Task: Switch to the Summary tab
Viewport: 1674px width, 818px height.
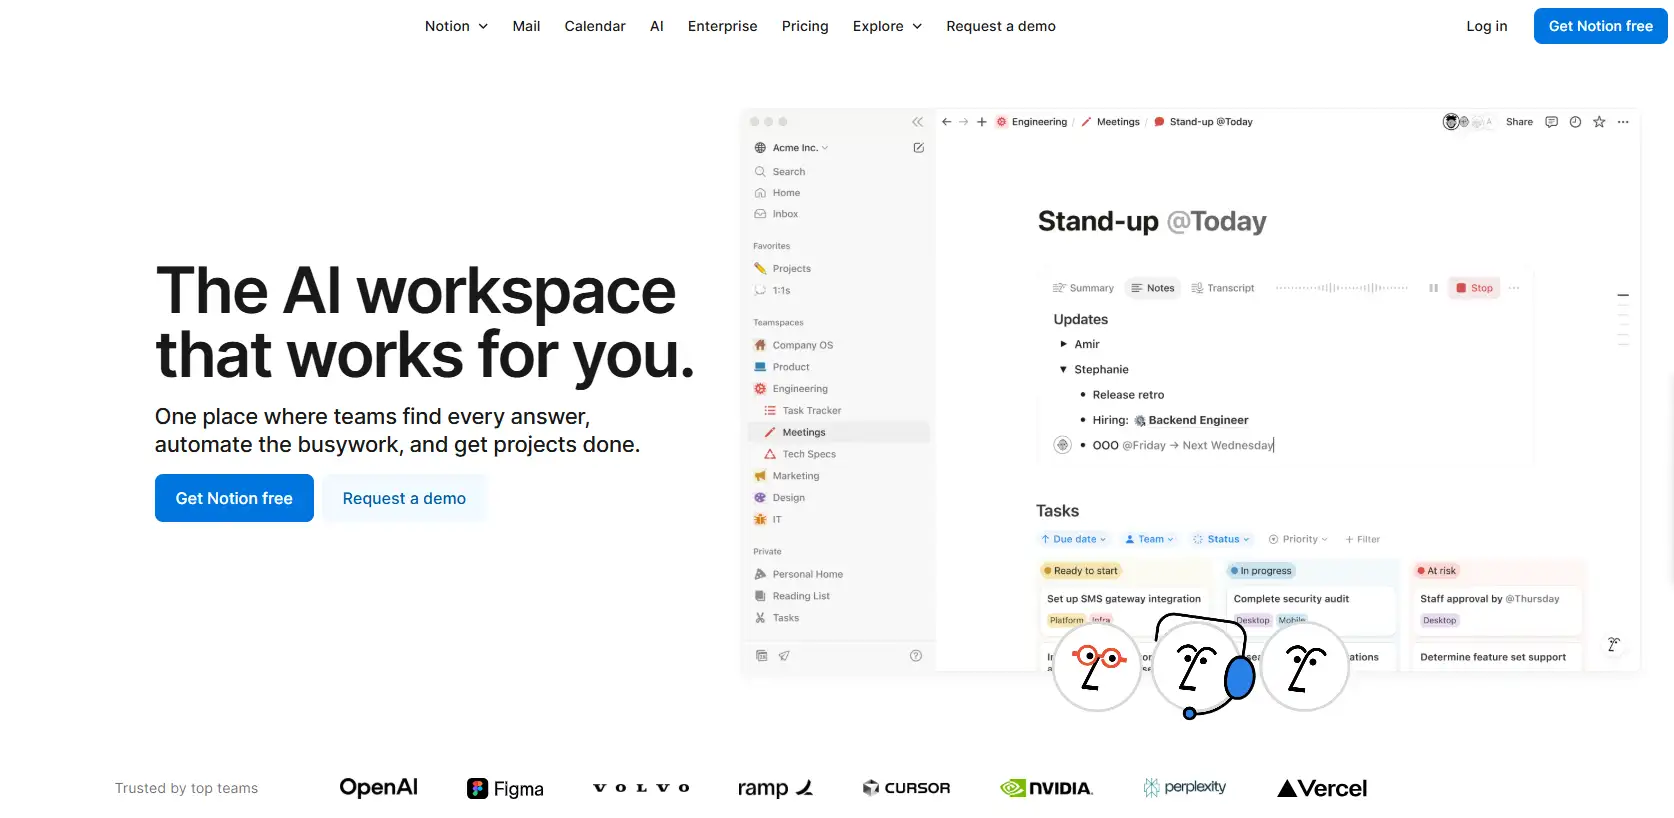Action: [x=1083, y=288]
